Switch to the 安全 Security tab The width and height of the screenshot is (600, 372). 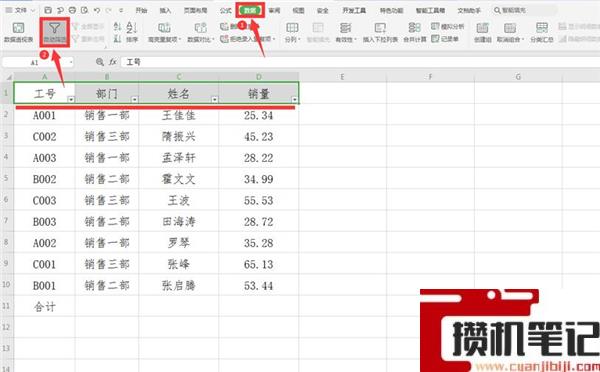tap(323, 10)
